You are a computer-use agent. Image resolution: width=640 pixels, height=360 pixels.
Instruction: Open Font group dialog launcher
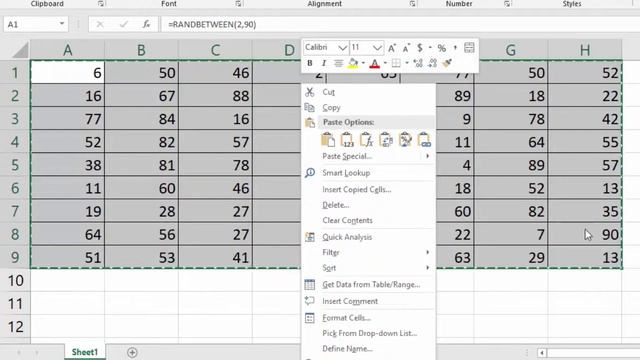(x=239, y=4)
